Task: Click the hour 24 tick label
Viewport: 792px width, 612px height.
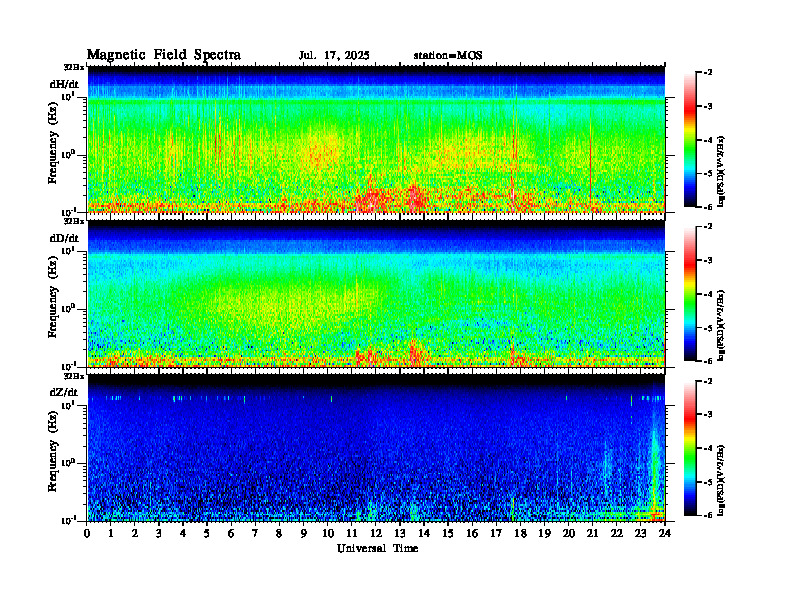Action: [665, 533]
